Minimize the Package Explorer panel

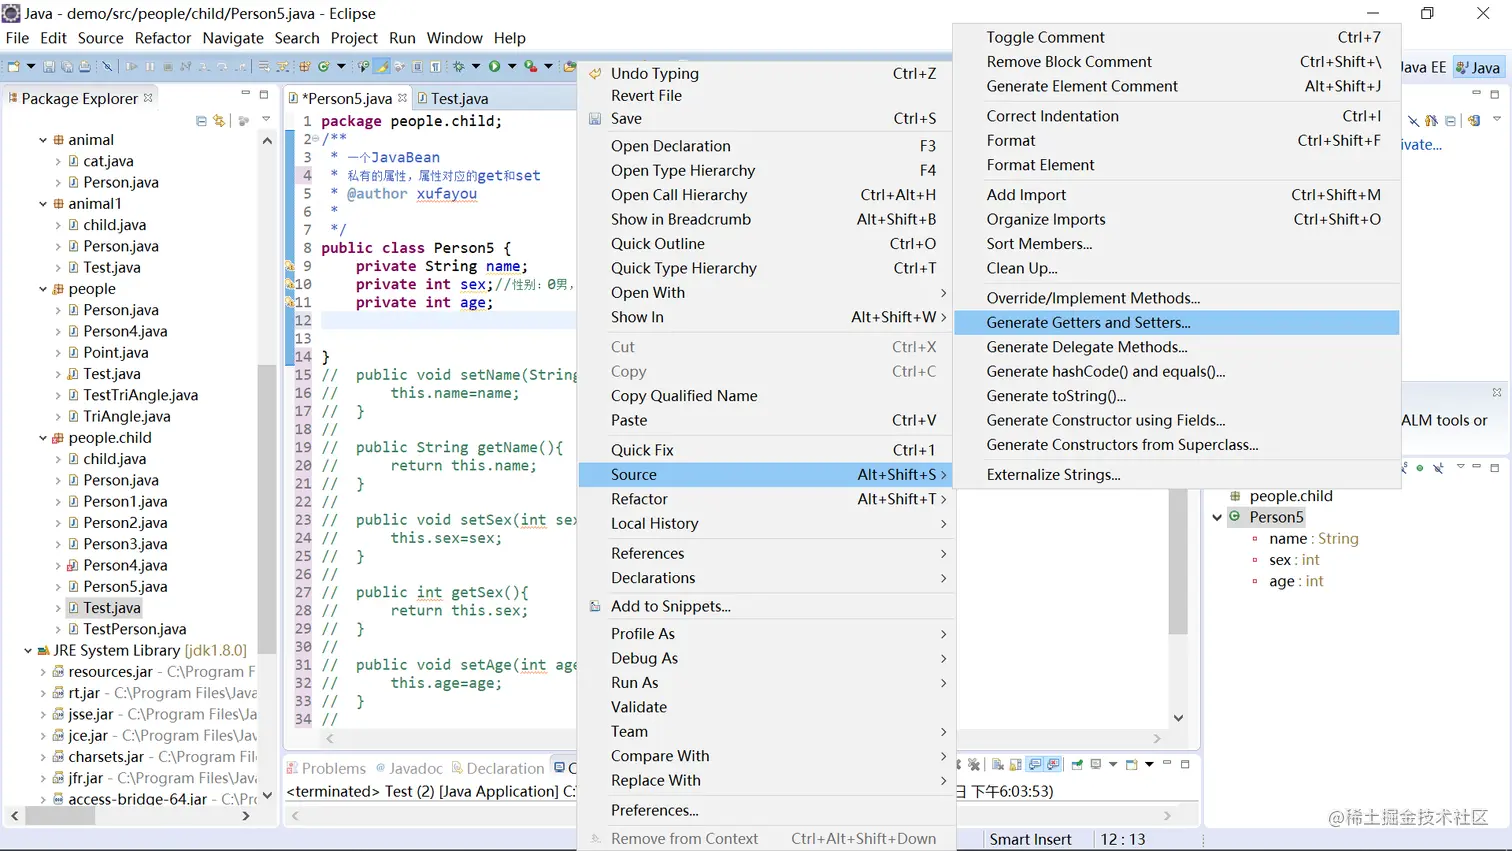(245, 93)
